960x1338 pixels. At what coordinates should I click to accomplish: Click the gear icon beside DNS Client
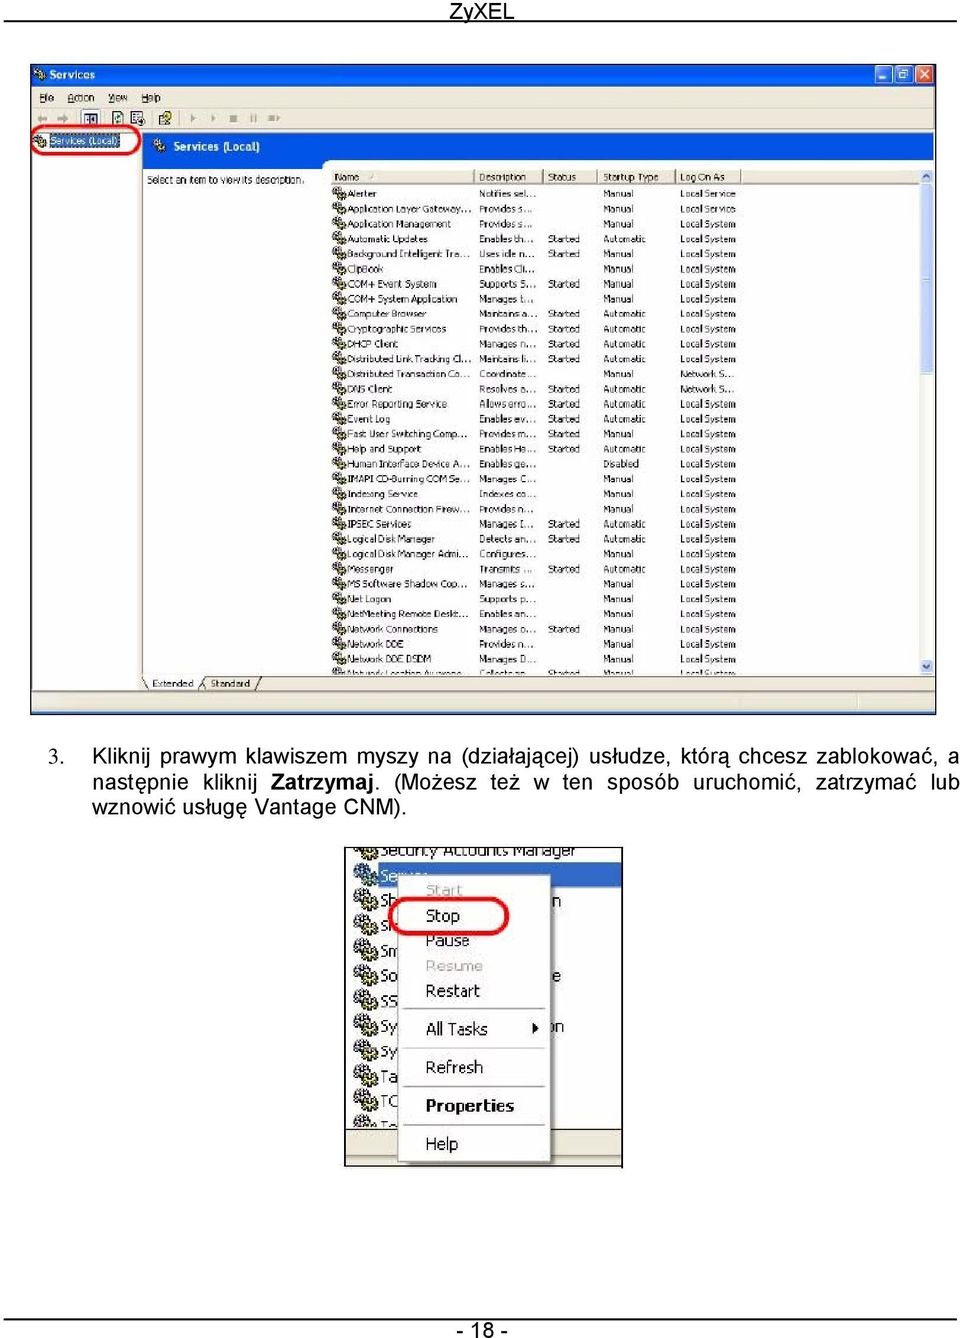(339, 388)
